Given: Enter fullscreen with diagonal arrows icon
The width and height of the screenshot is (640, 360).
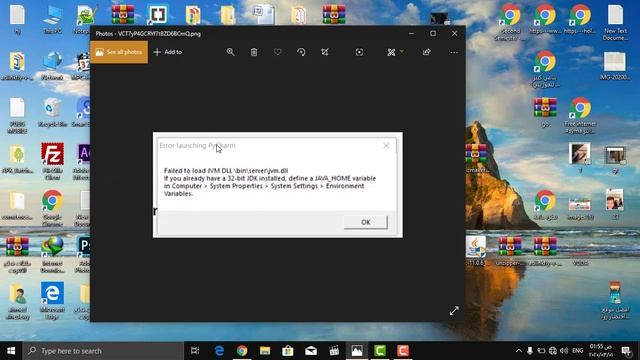Looking at the screenshot, I should click(454, 311).
